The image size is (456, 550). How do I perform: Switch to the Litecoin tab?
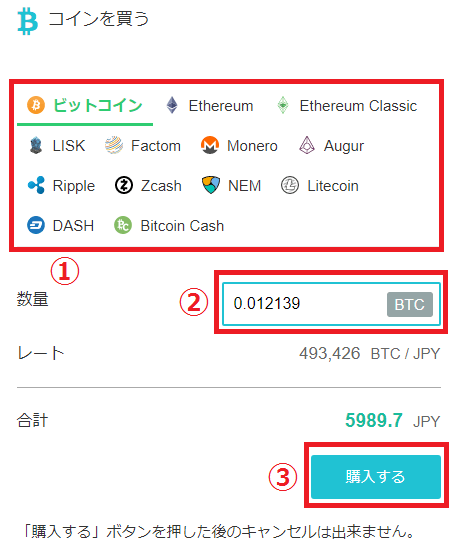[320, 186]
